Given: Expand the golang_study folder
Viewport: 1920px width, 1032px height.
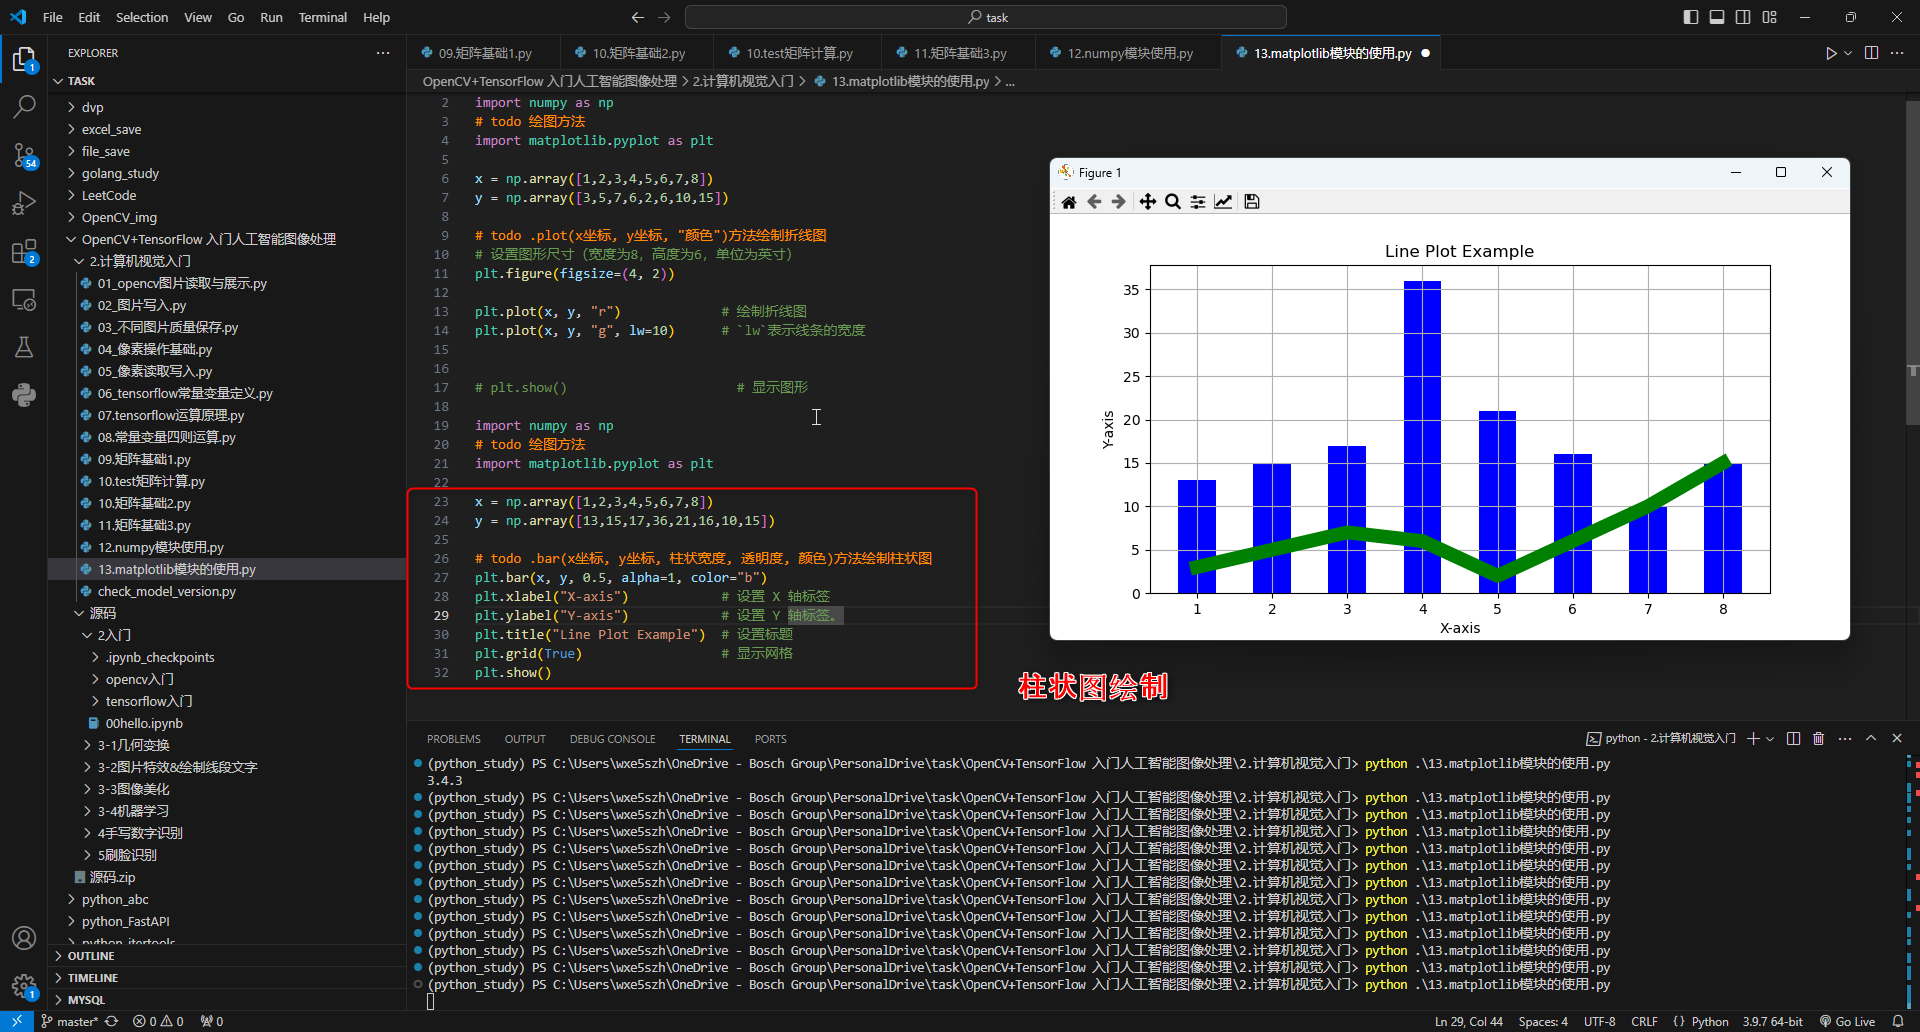Looking at the screenshot, I should tap(120, 173).
